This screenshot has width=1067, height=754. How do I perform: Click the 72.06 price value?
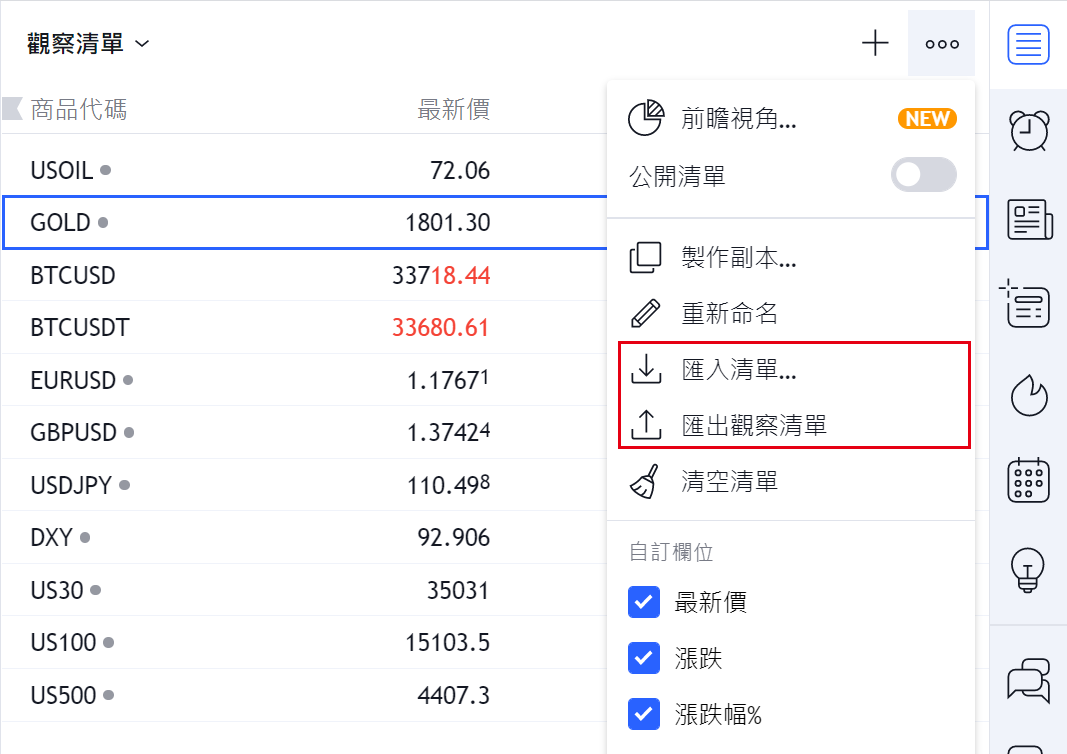(460, 170)
